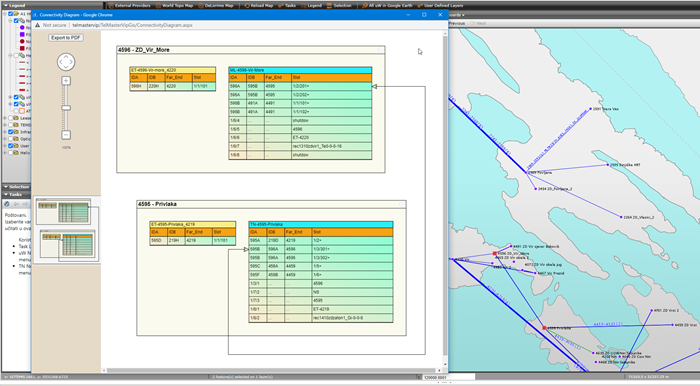Viewport: 700px width, 386px height.
Task: Collapse the Tasks panel header in the left pane
Action: [x=16, y=195]
